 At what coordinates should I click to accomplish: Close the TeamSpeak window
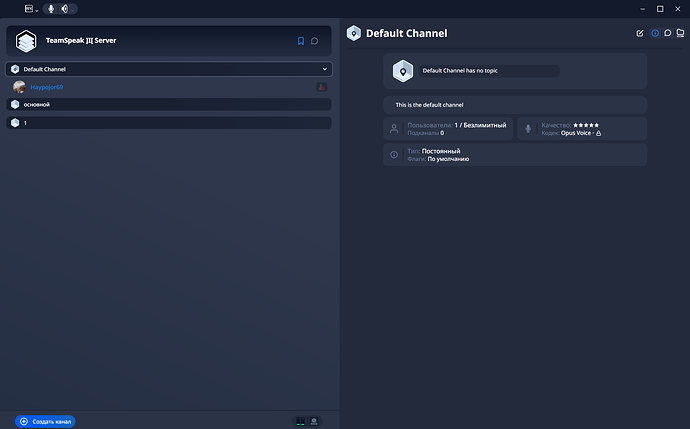pyautogui.click(x=678, y=9)
